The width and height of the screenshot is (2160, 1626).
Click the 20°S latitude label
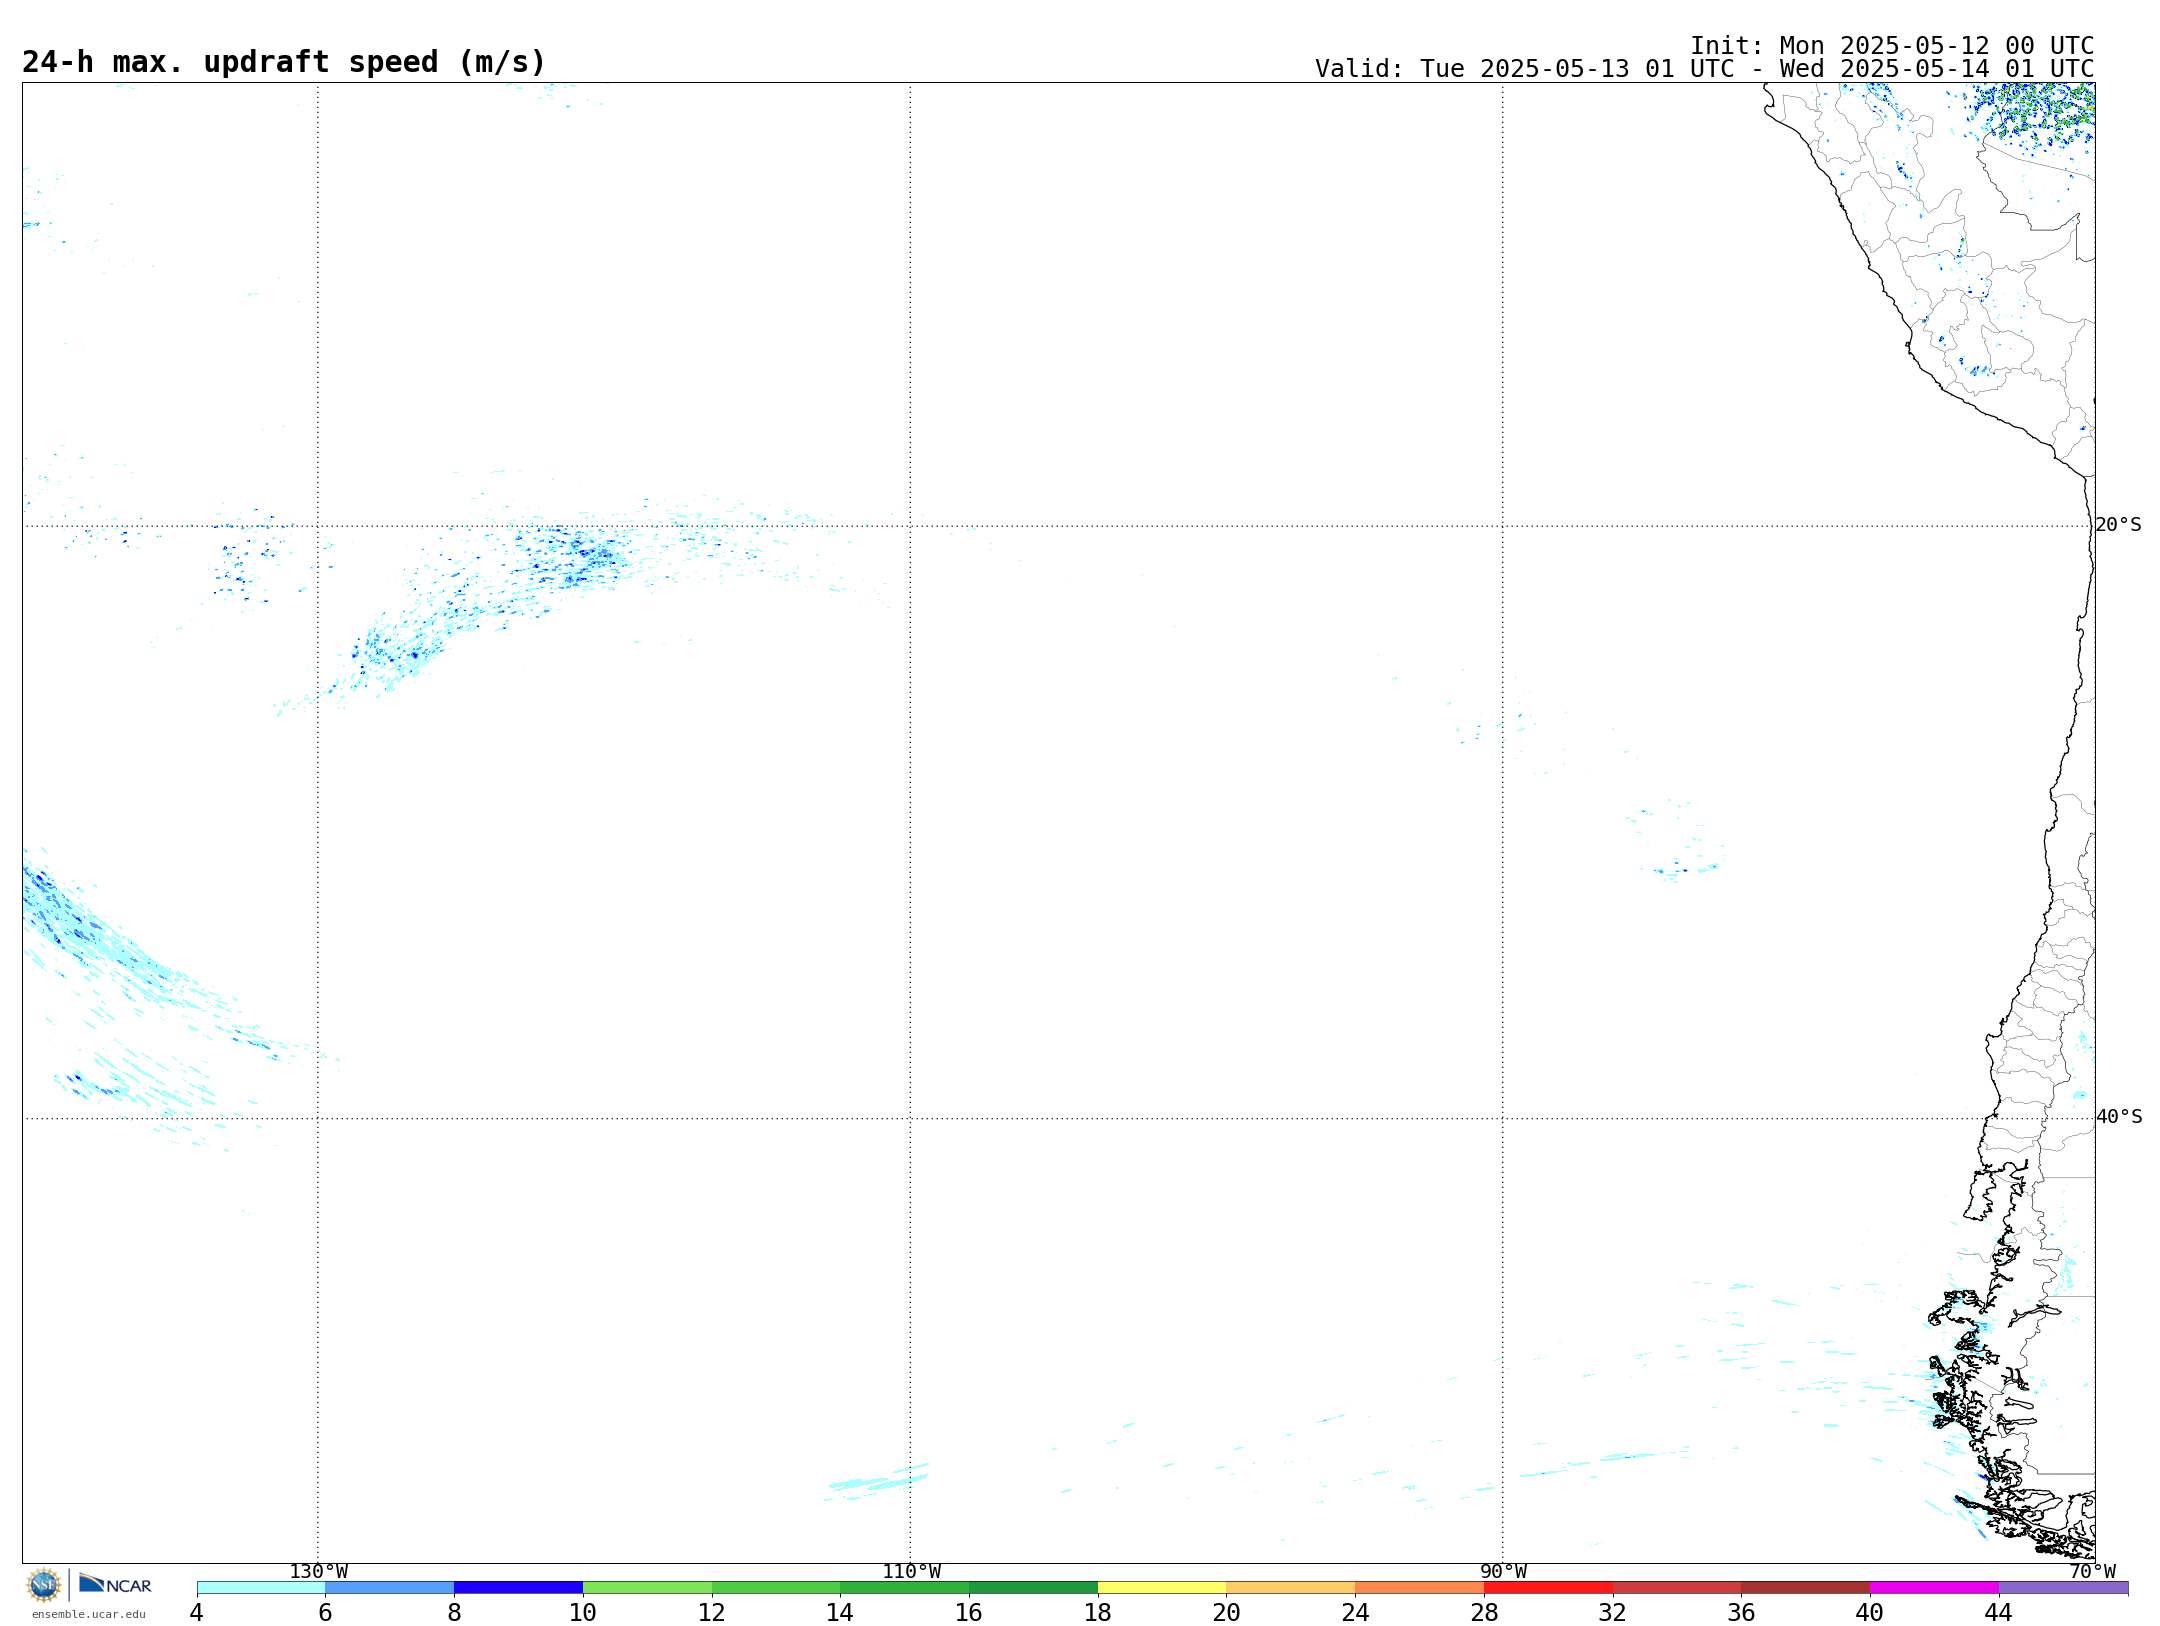(x=2118, y=525)
